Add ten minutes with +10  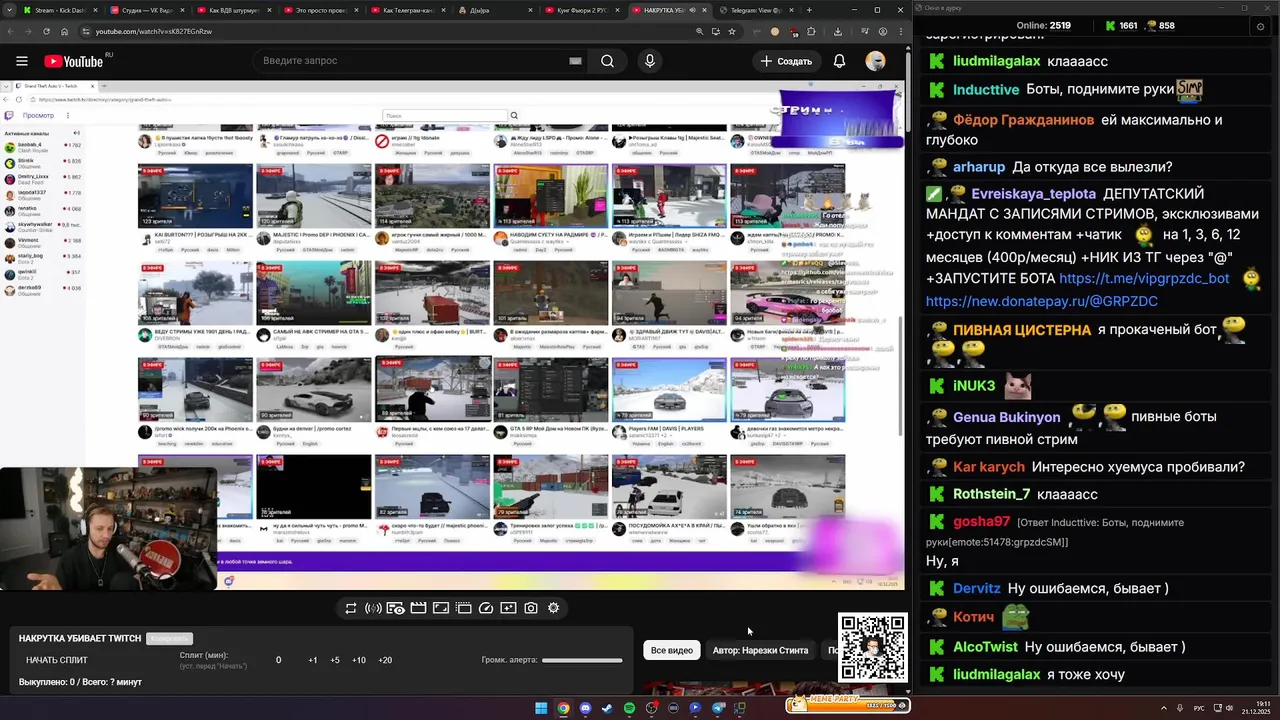click(x=359, y=660)
